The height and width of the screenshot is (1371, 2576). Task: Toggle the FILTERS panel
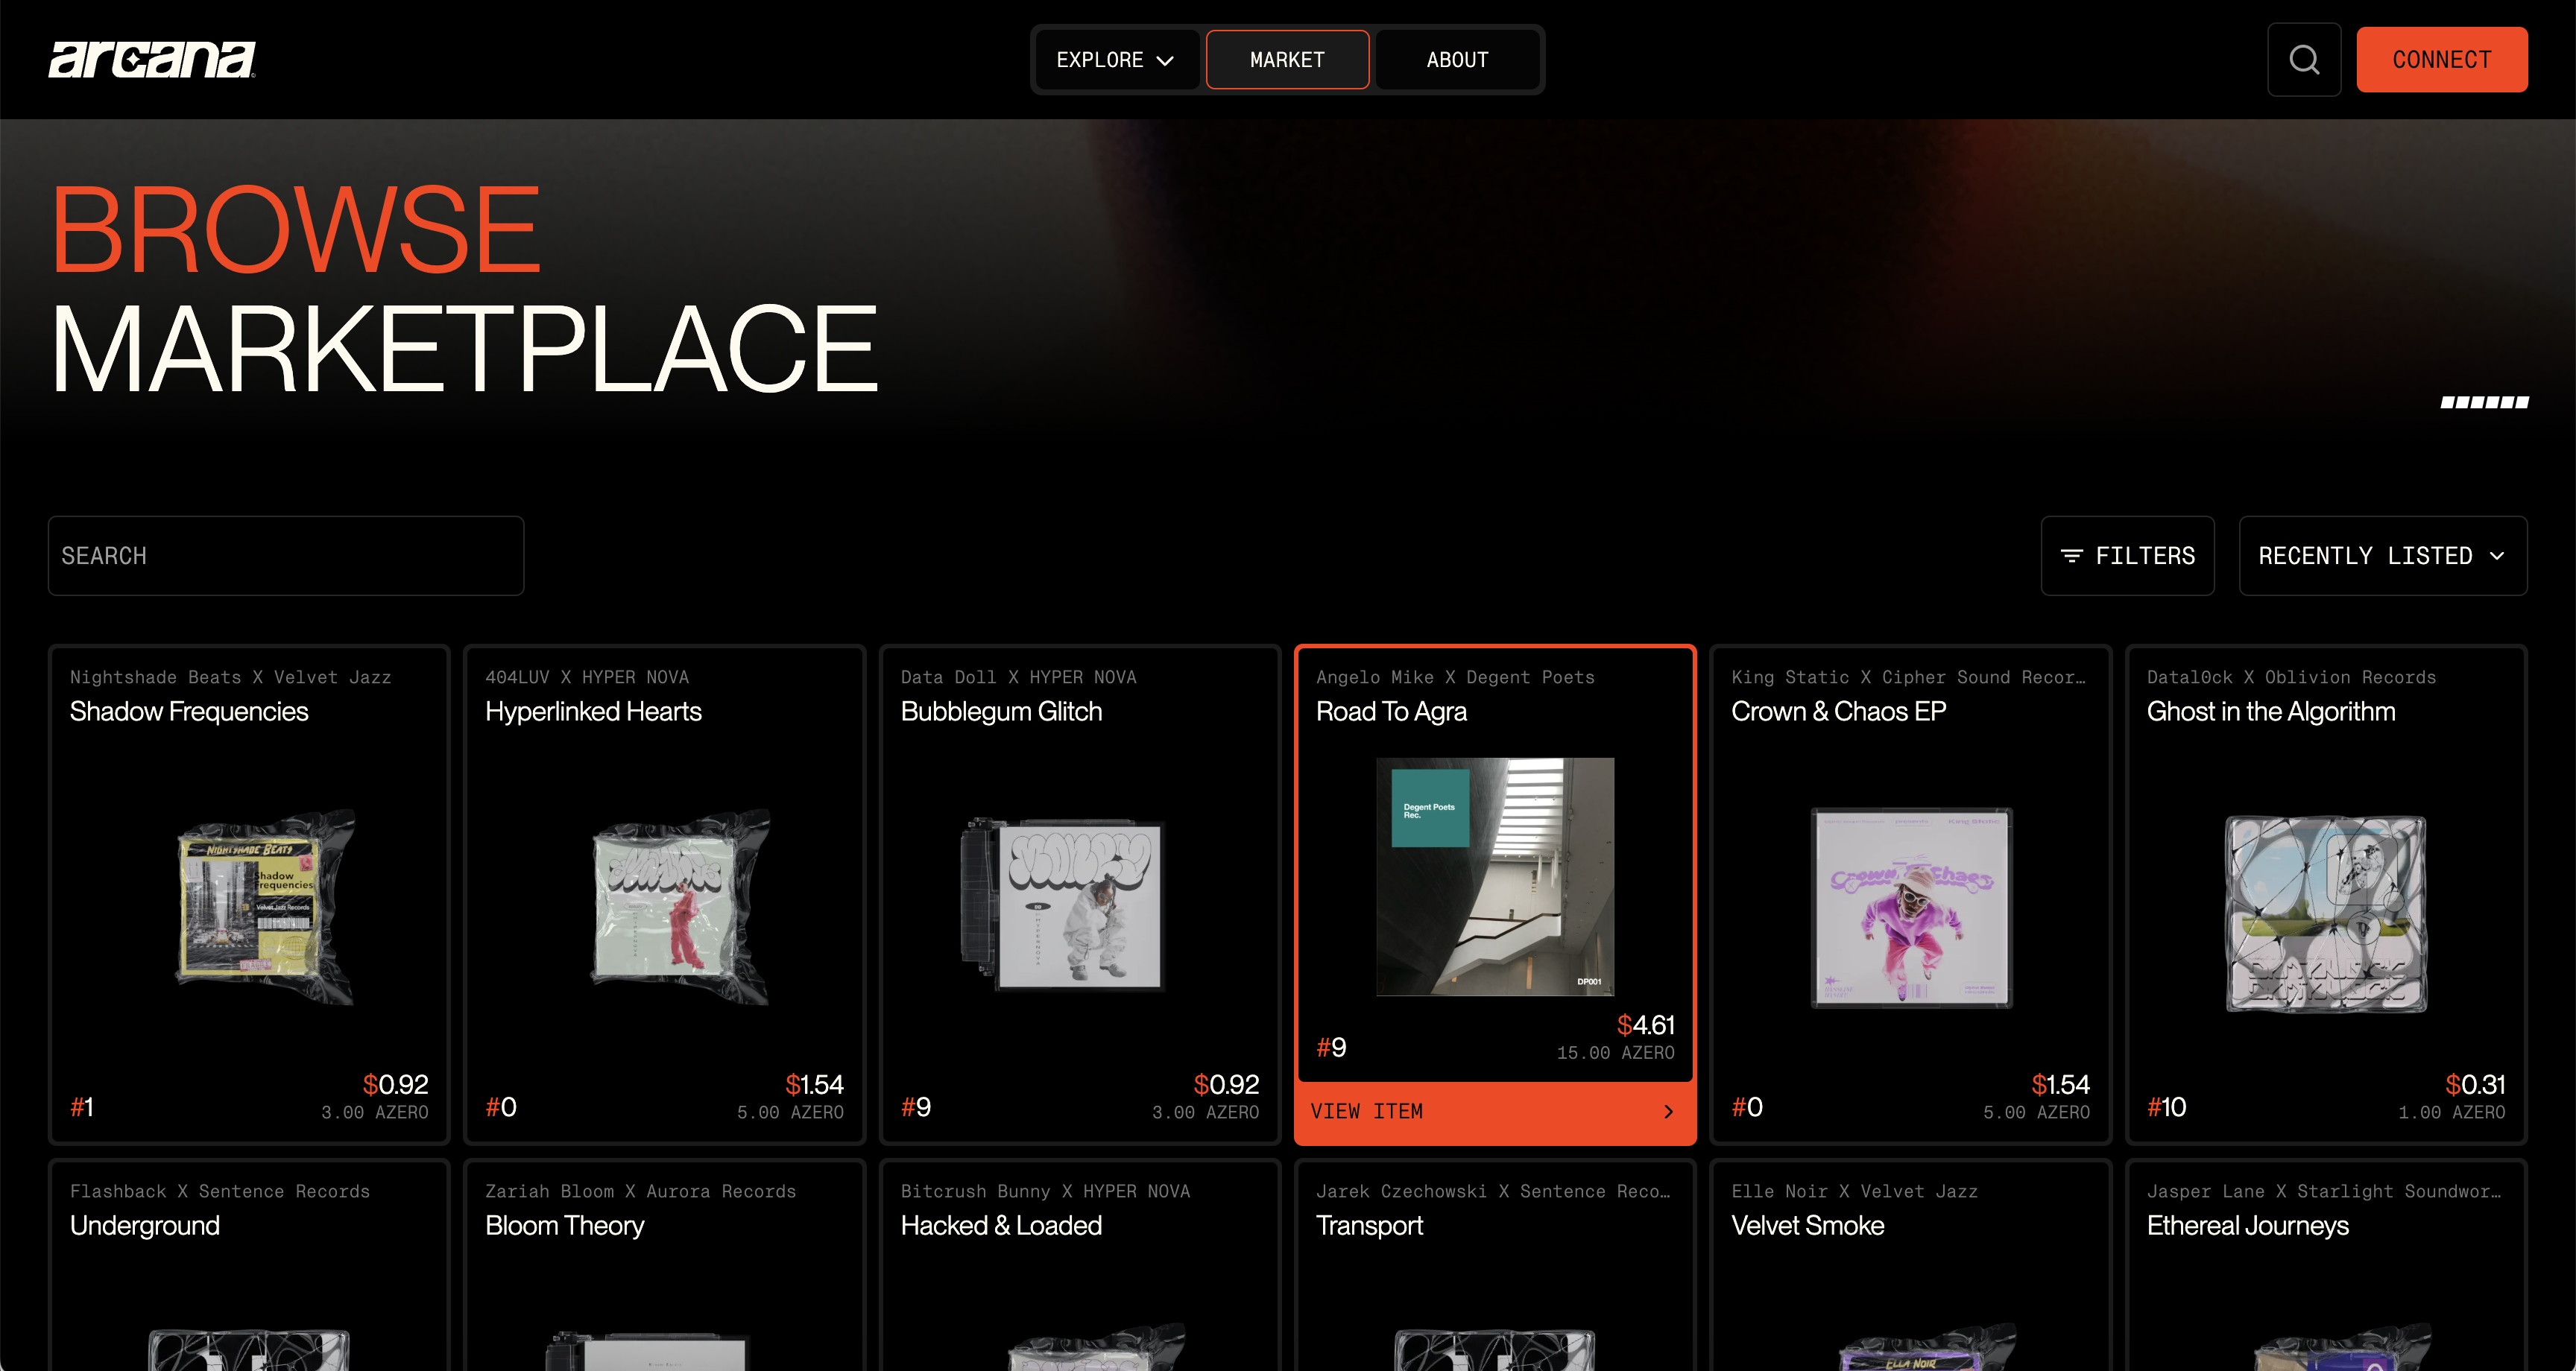[2127, 556]
